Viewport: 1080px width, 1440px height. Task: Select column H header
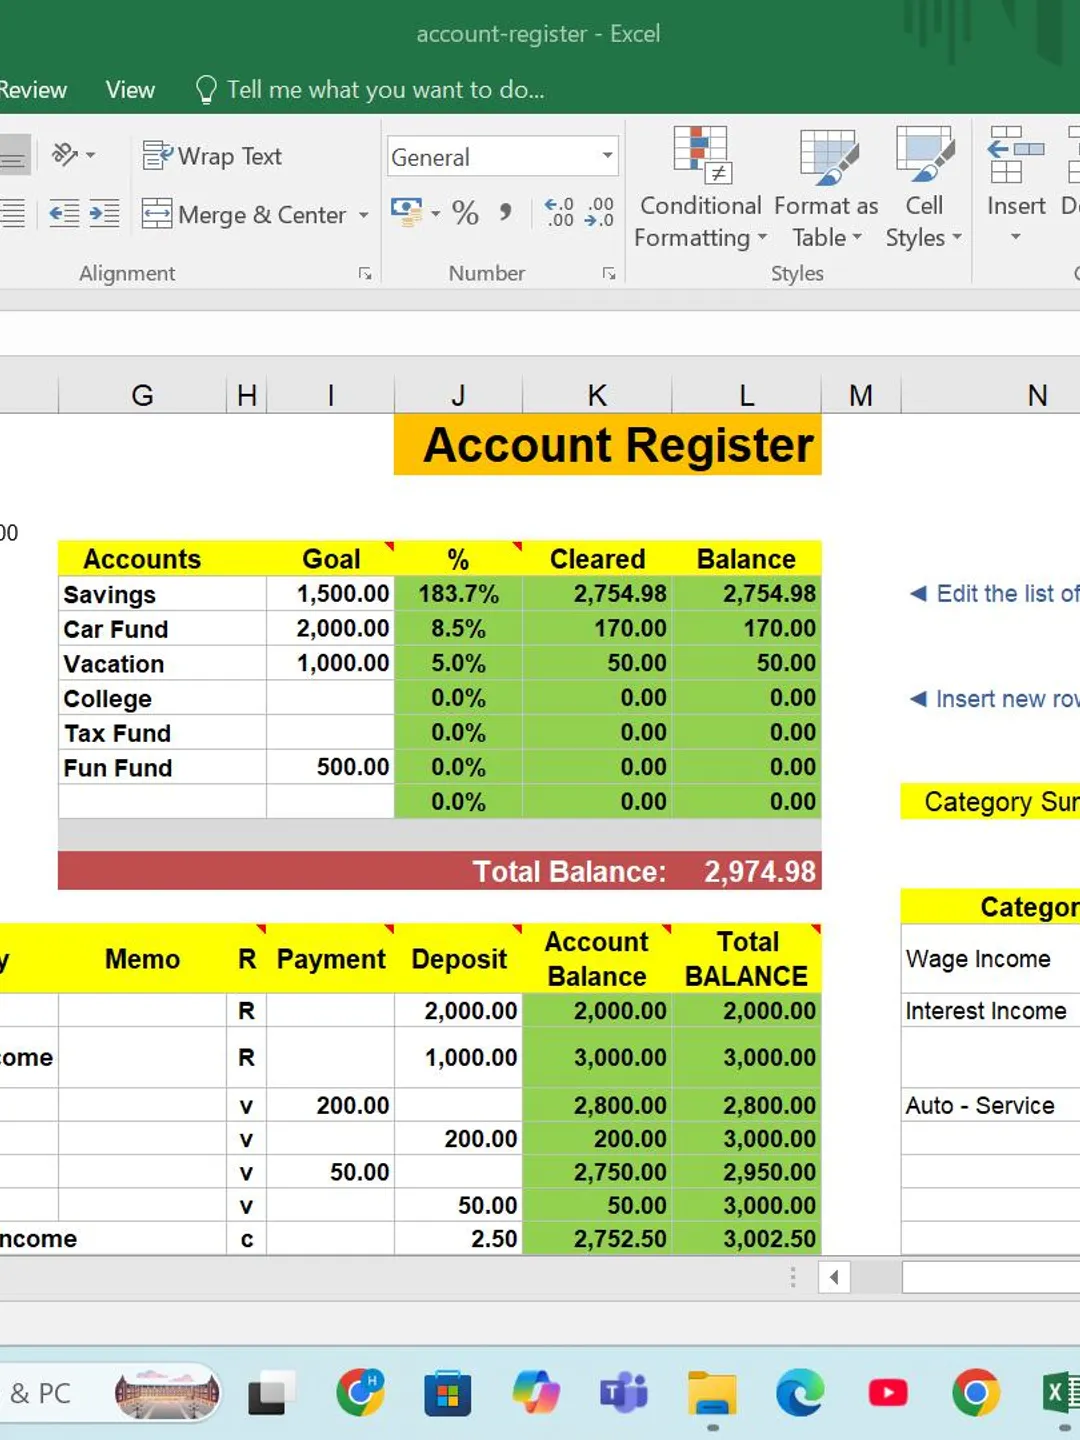click(x=246, y=396)
